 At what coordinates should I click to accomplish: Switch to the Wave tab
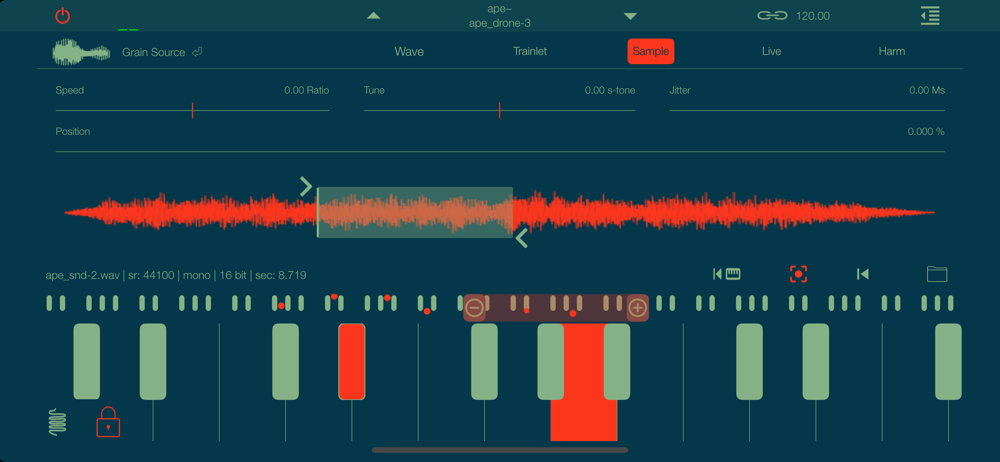409,52
